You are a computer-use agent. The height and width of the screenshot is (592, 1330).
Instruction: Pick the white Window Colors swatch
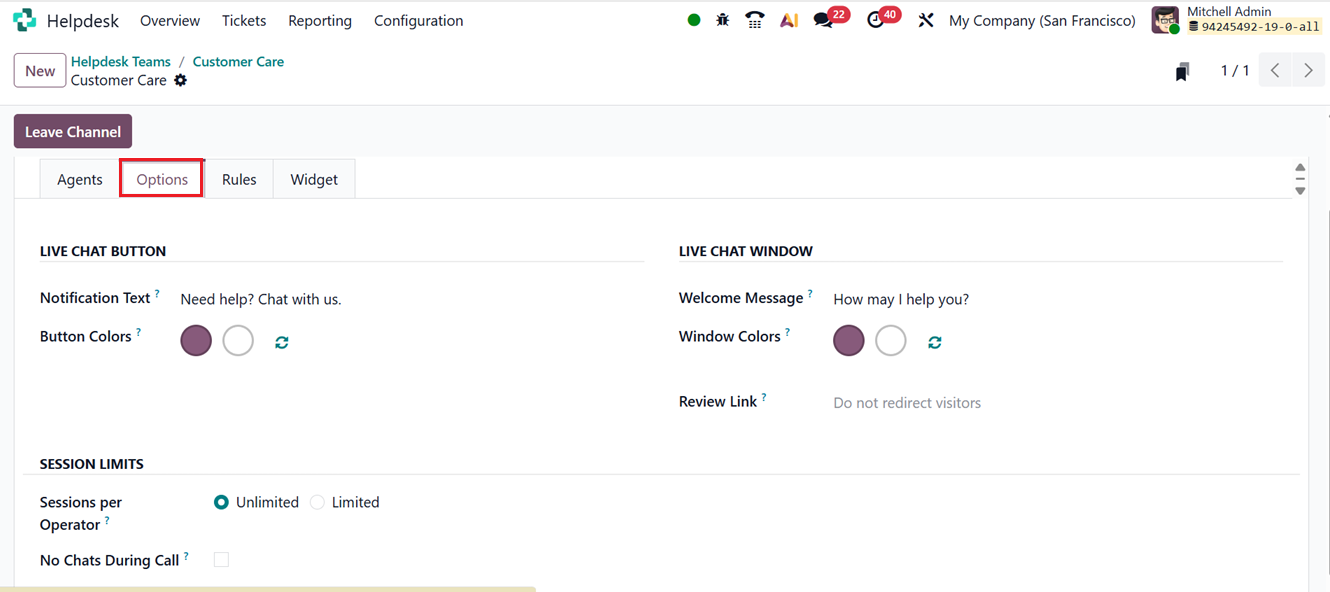click(x=891, y=341)
